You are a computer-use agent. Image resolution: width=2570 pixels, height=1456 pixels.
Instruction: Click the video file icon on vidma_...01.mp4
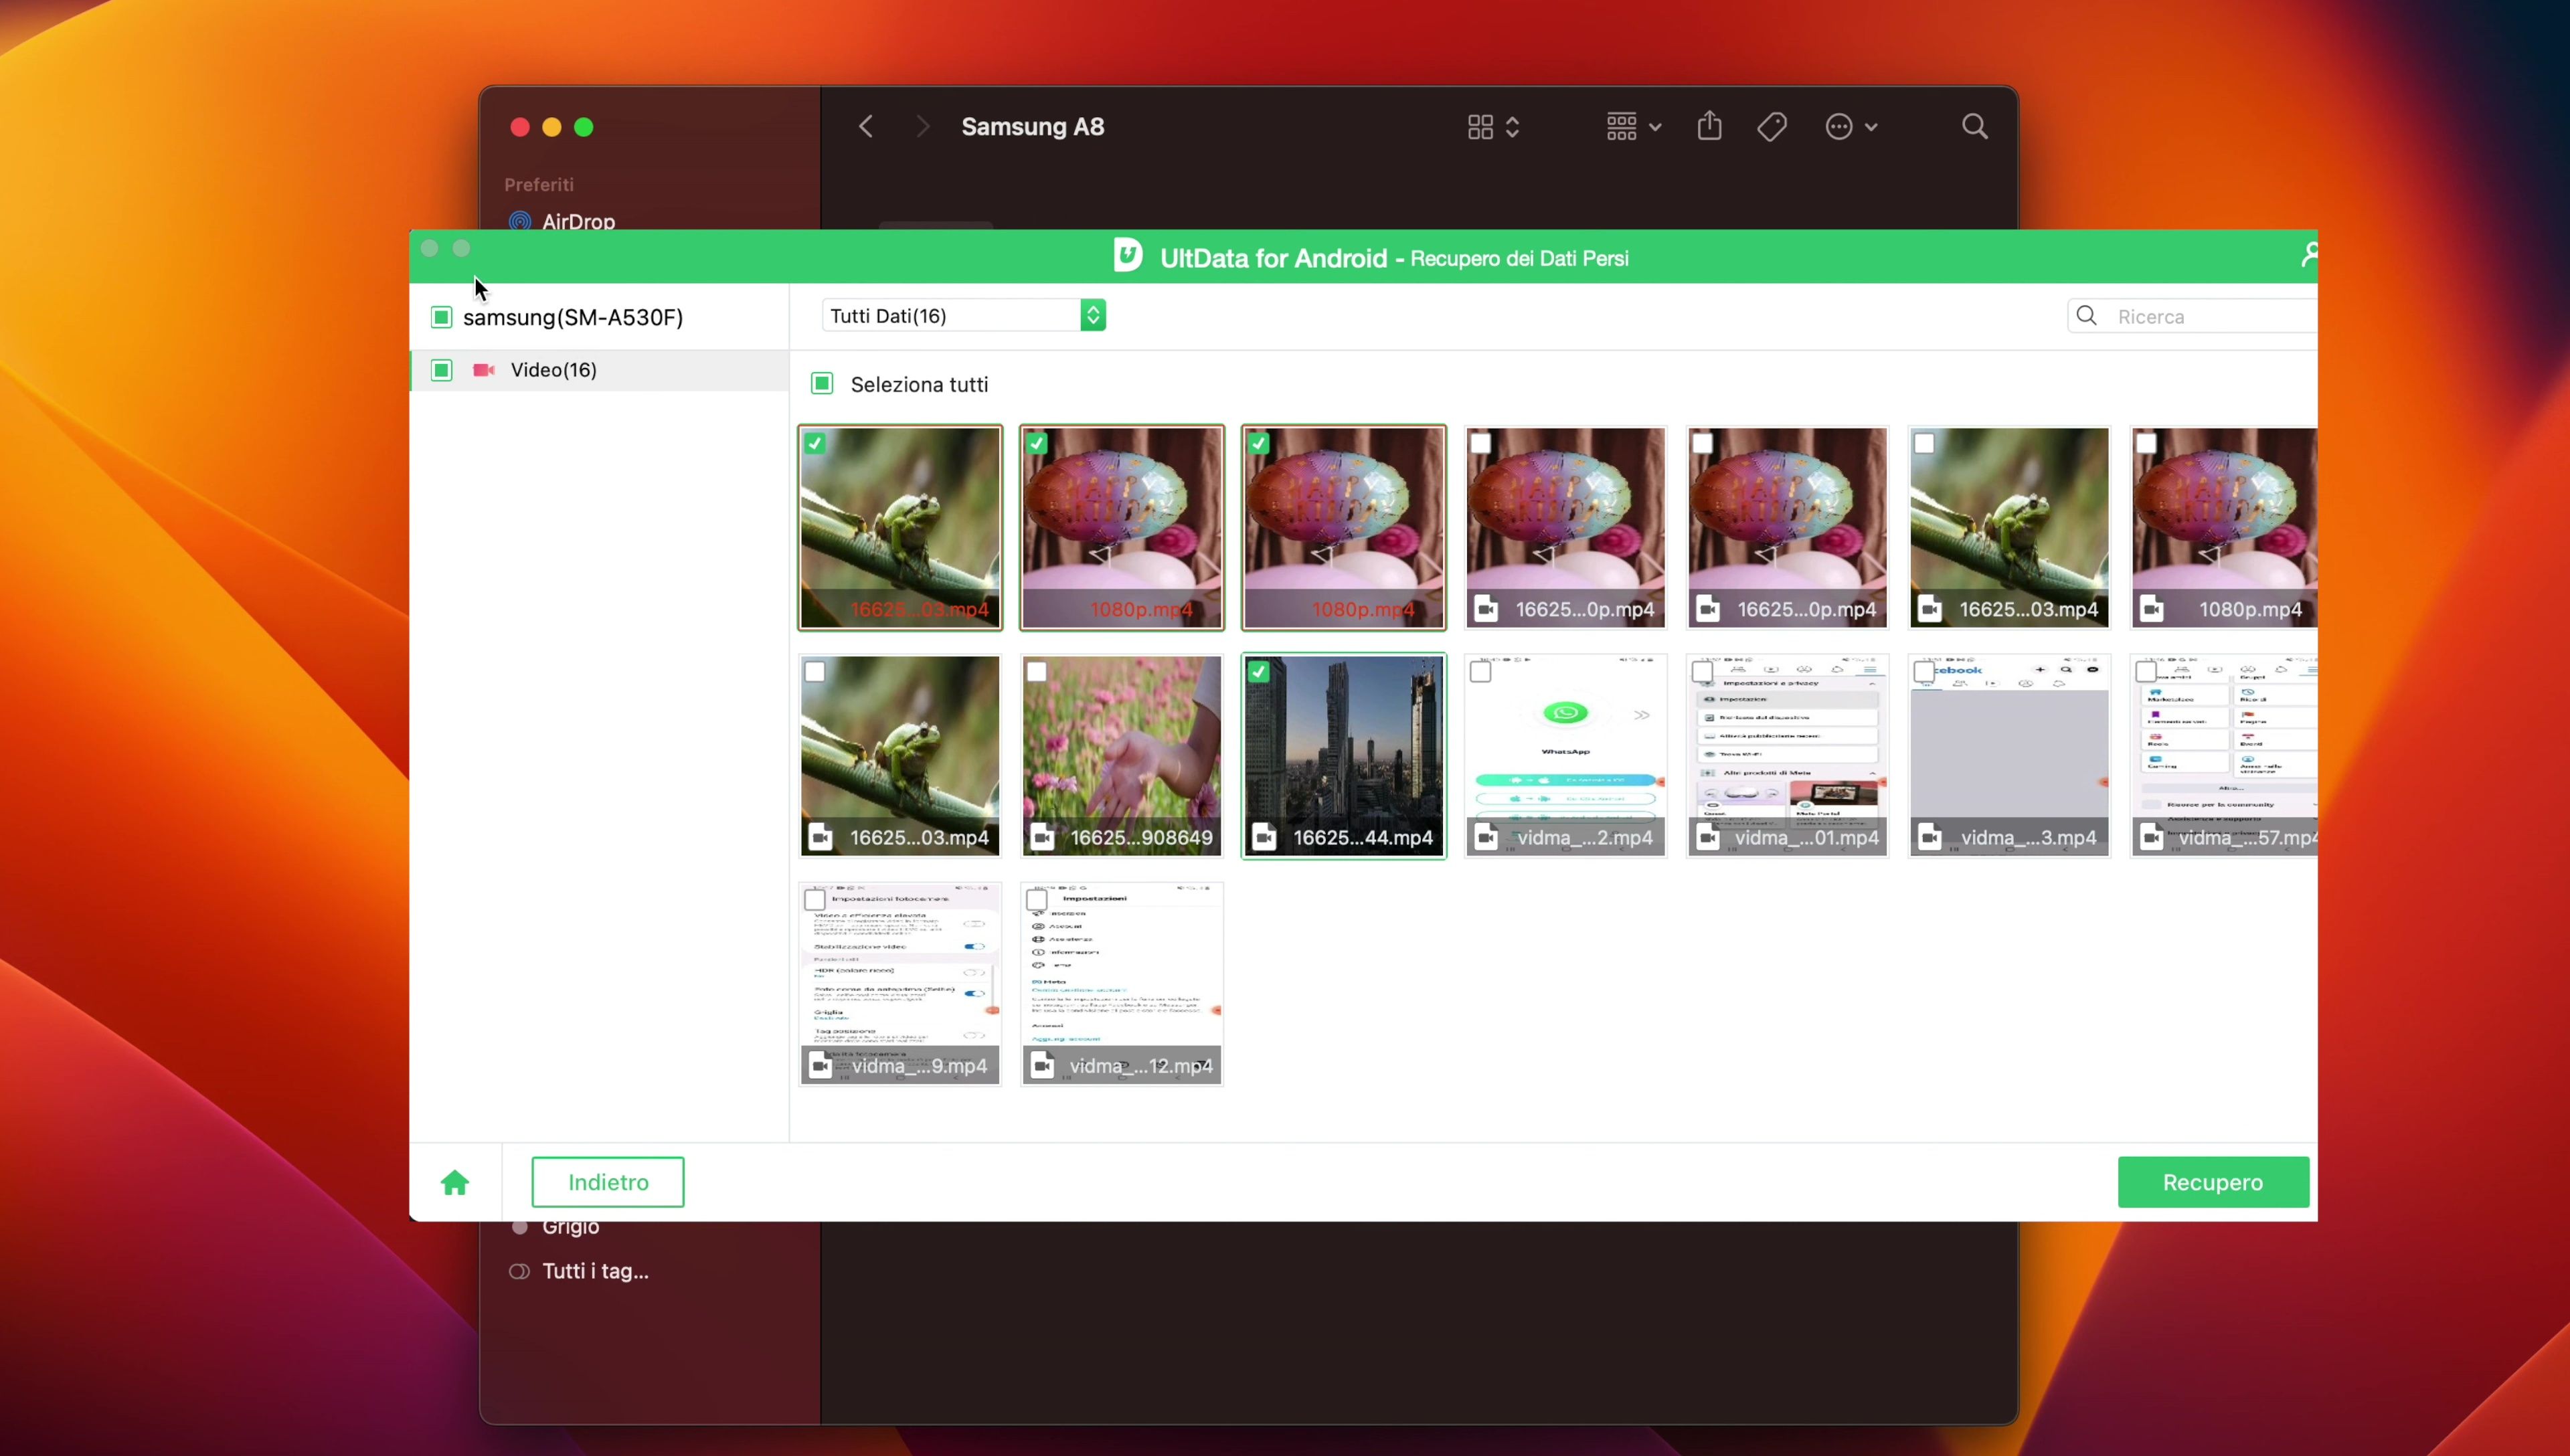coord(1708,837)
